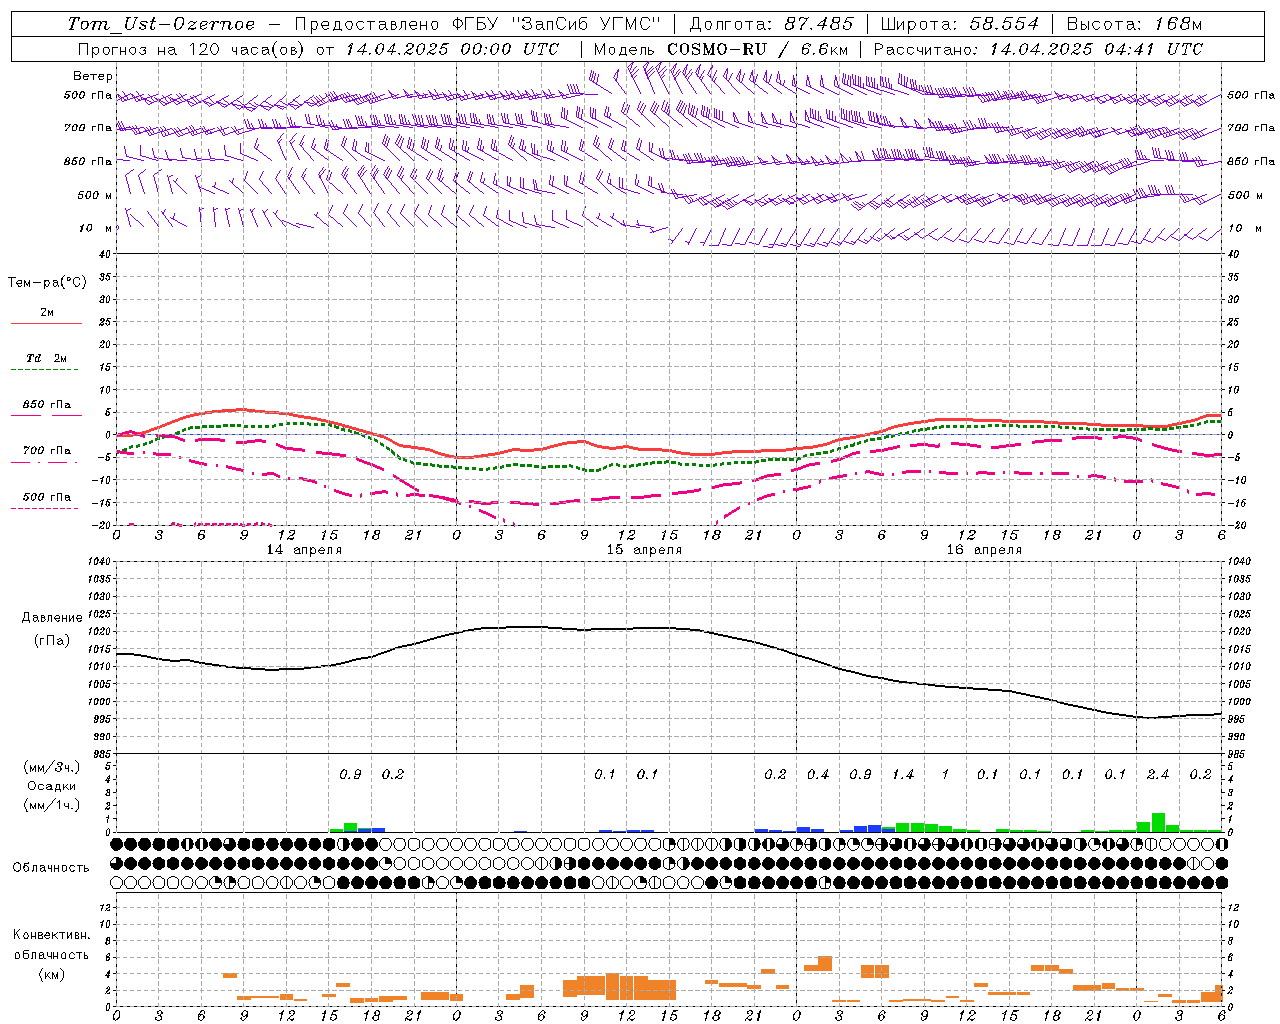Click the "14 апреля" date label

304,550
